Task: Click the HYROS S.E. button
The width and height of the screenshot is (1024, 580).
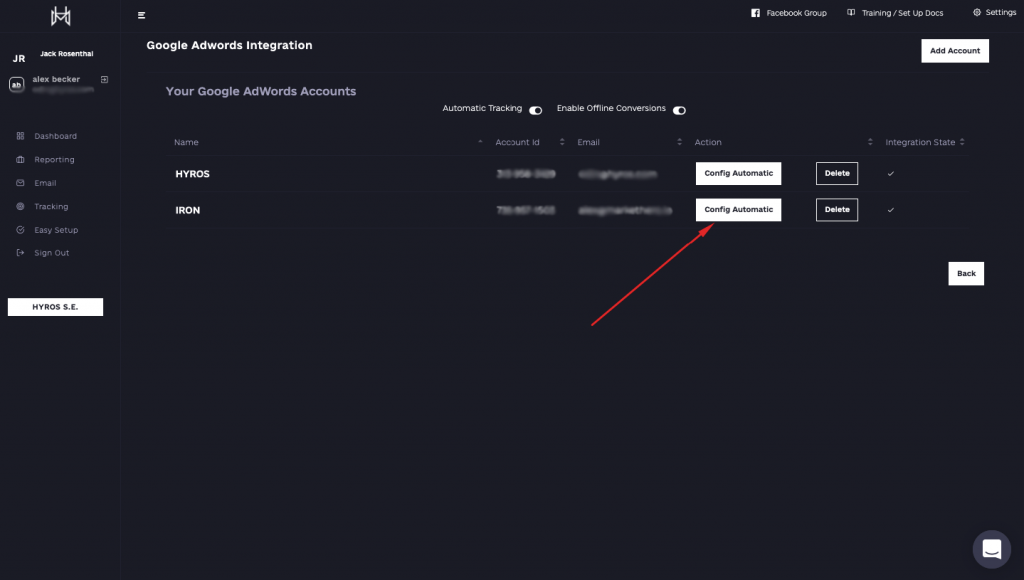Action: [x=56, y=307]
